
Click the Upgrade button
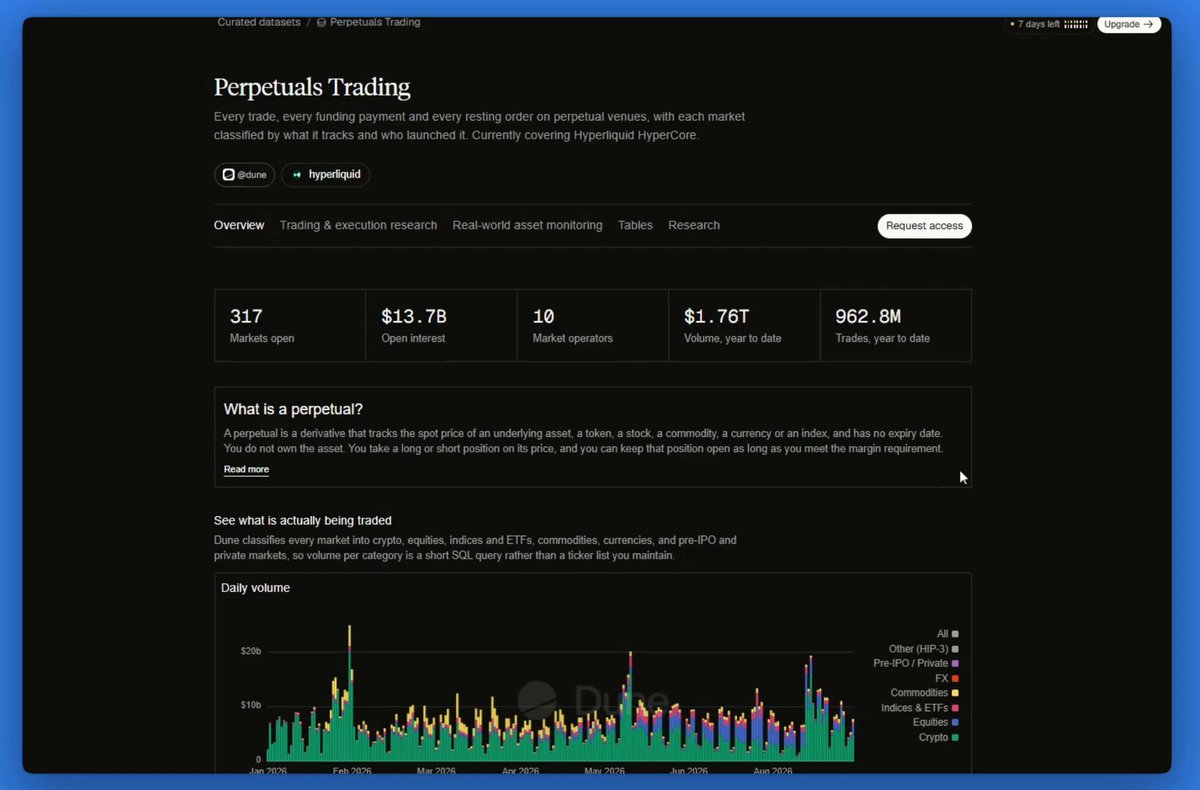(1129, 24)
